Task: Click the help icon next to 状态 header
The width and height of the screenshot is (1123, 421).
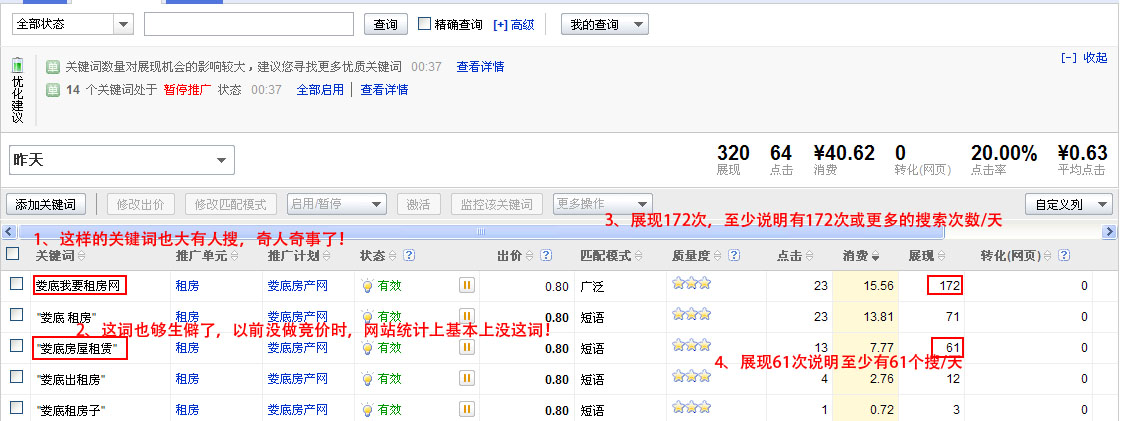Action: 410,255
